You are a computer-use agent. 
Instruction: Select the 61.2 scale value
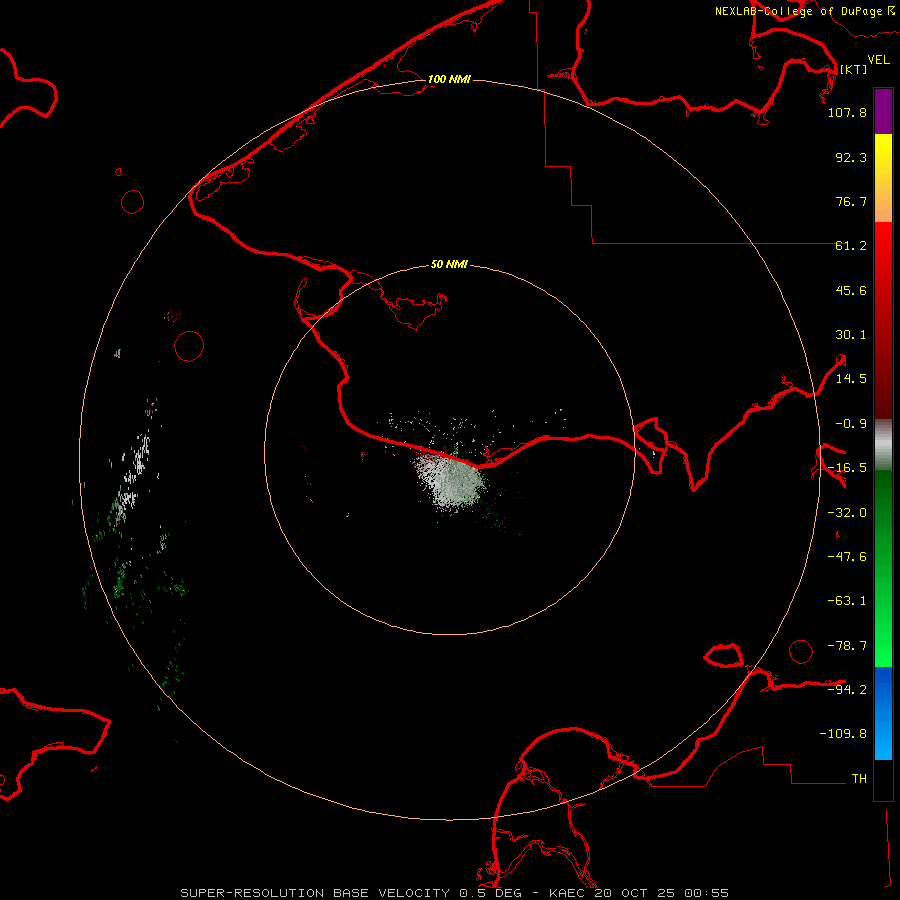[851, 246]
